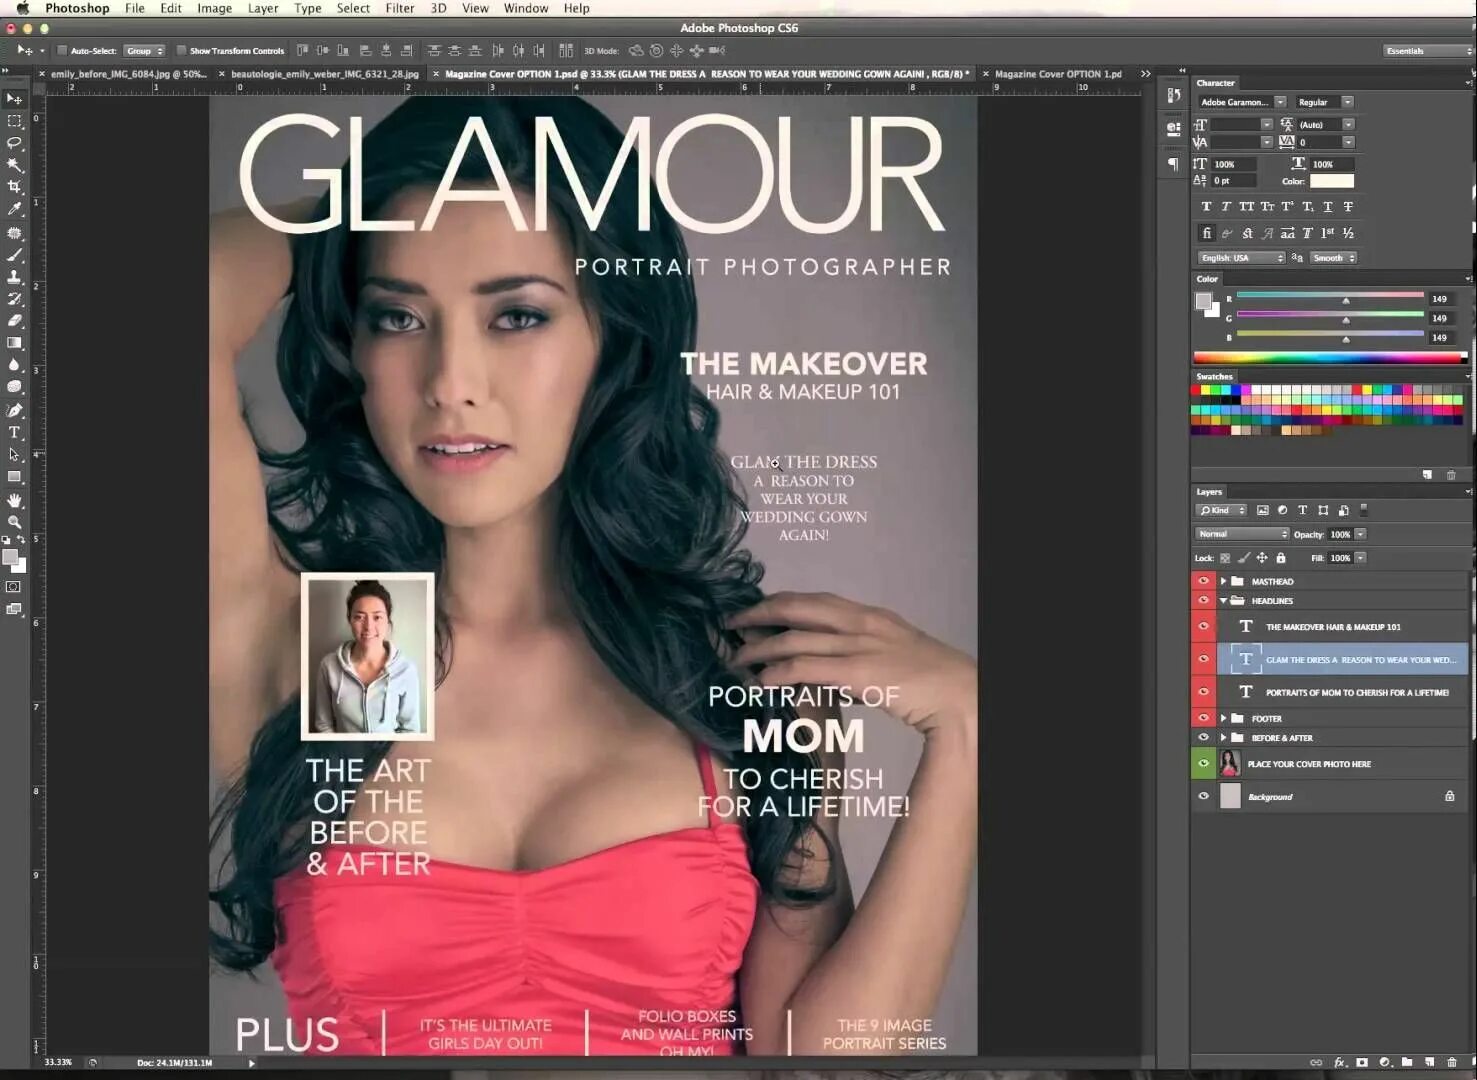Click the Delete layer trash icon
Screen dimensions: 1477x1080
point(1451,1062)
